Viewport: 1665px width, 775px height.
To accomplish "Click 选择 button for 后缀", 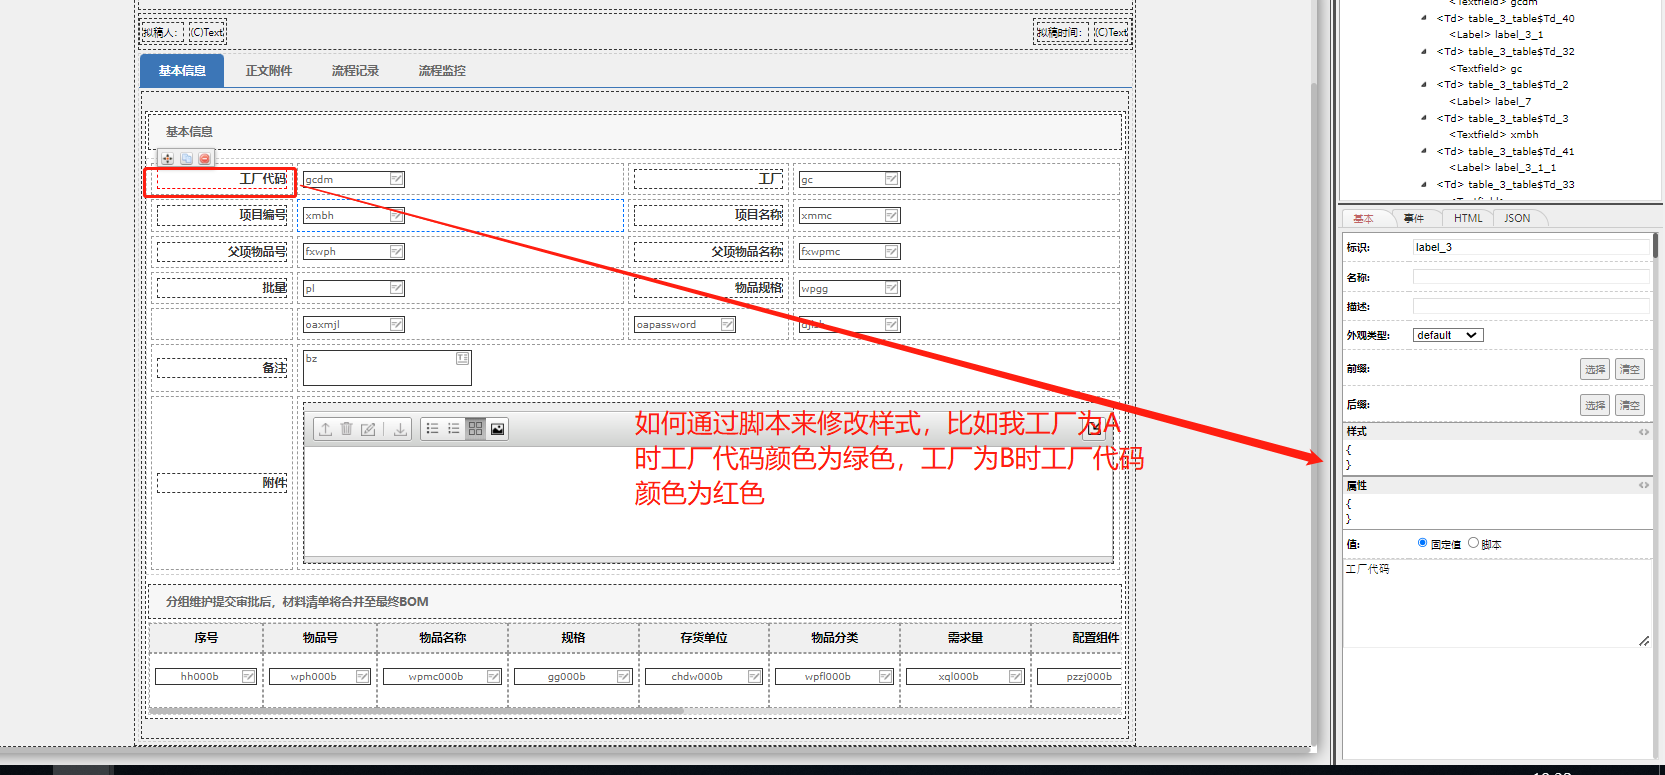I will pos(1595,405).
